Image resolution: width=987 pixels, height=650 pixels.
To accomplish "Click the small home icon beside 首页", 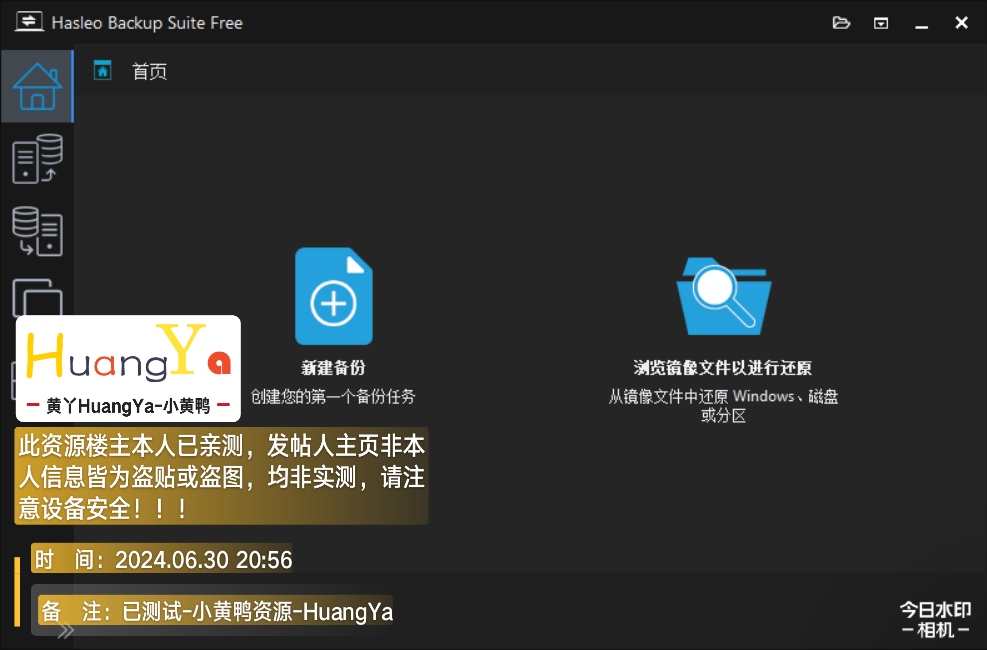I will [102, 70].
